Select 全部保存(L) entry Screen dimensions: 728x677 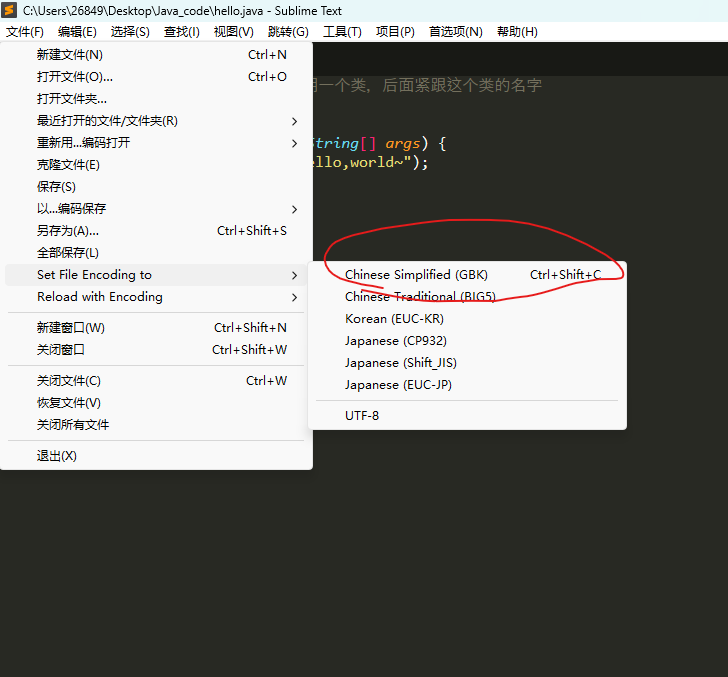(x=156, y=253)
